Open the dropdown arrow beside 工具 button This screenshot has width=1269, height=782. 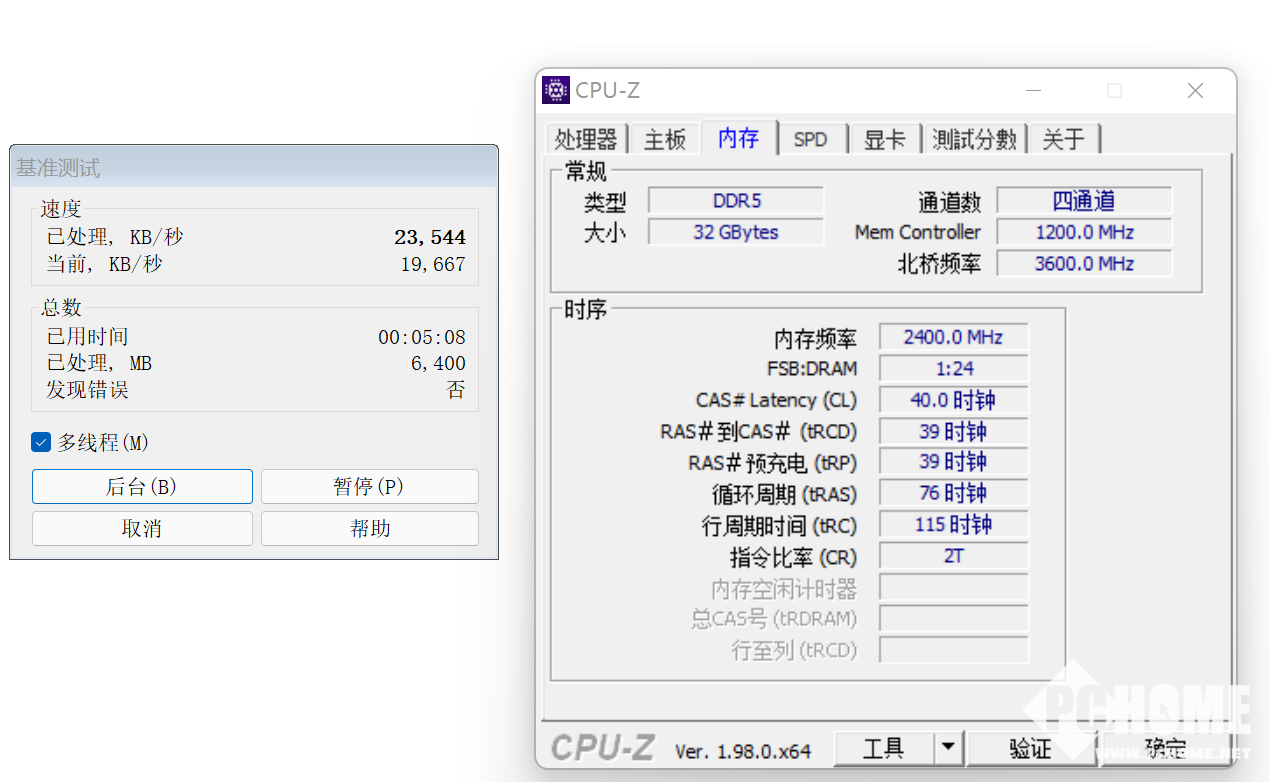tap(948, 748)
